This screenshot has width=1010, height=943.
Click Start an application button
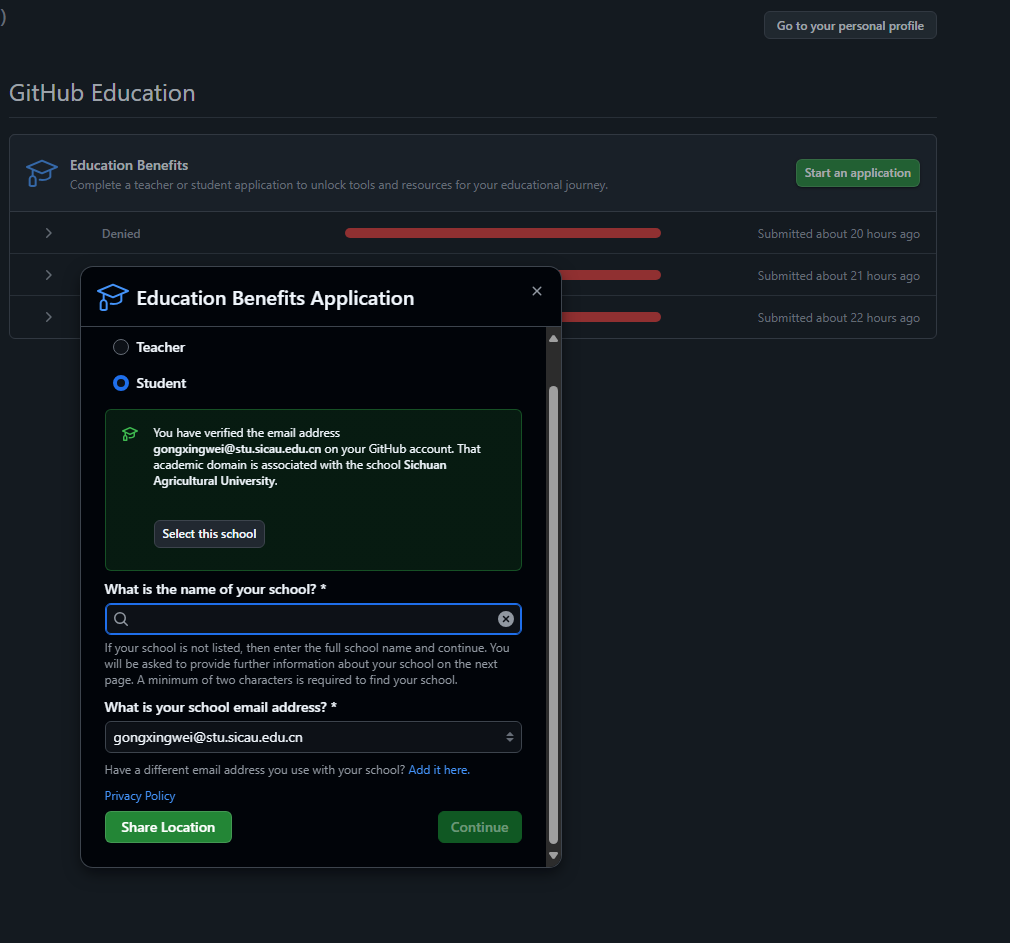tap(857, 173)
